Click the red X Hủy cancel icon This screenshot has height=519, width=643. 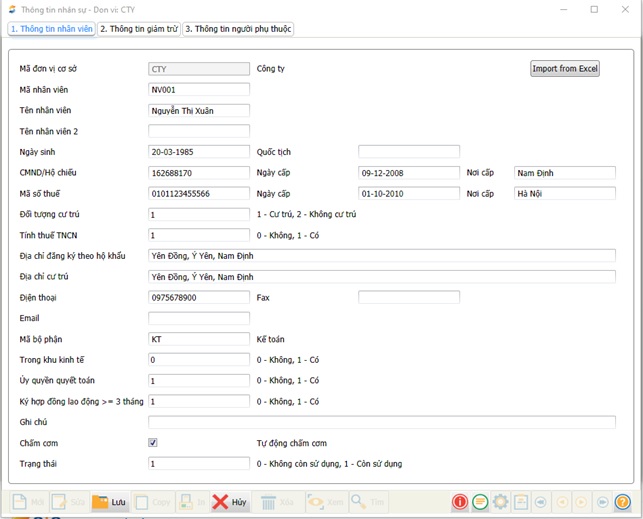coord(220,502)
